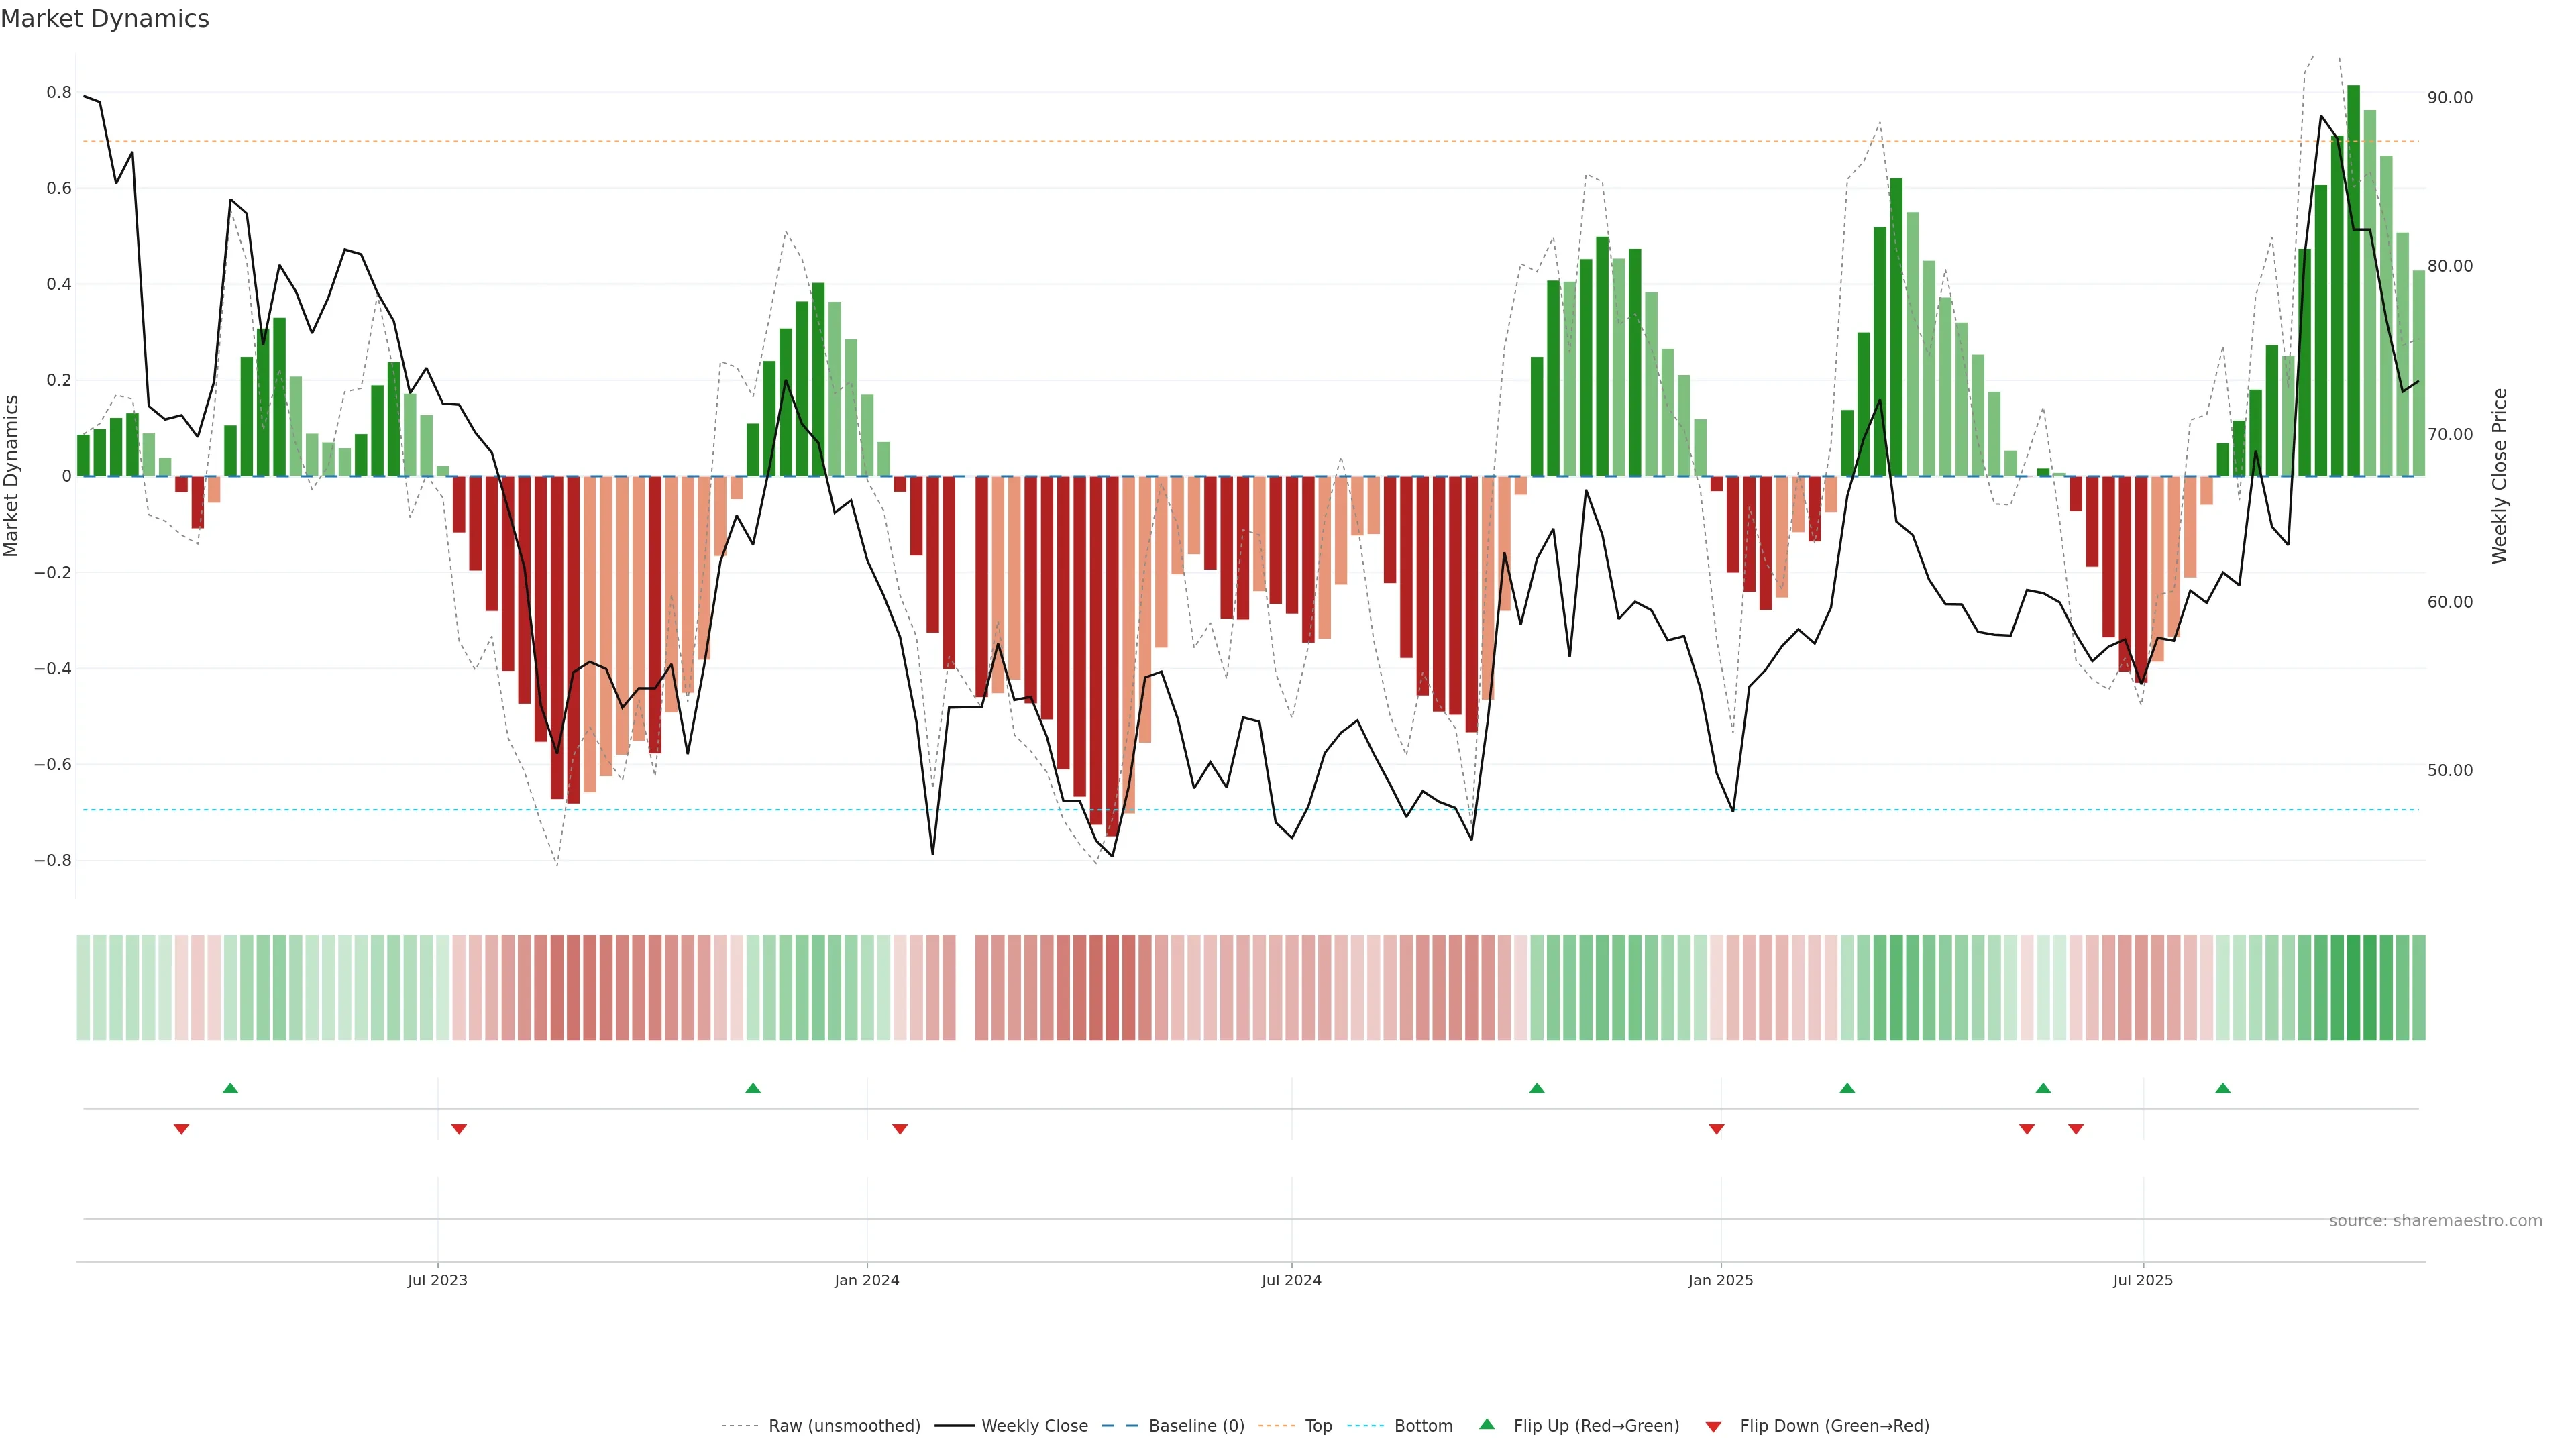
Task: Click the red flip-down marker just after Jul 2023
Action: [x=459, y=1129]
